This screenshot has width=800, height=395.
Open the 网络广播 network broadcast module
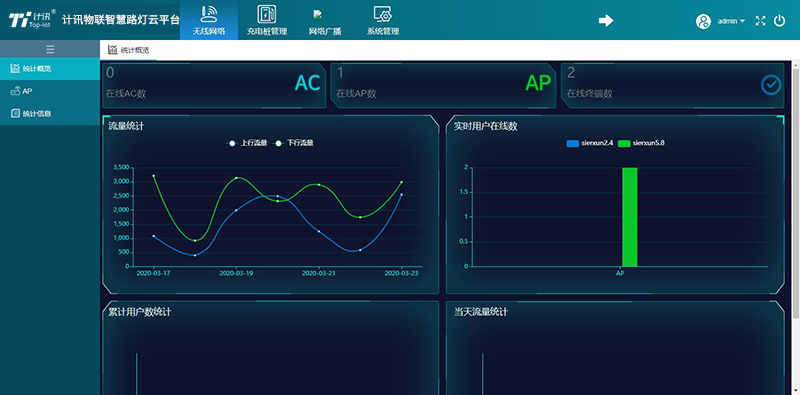click(x=325, y=20)
